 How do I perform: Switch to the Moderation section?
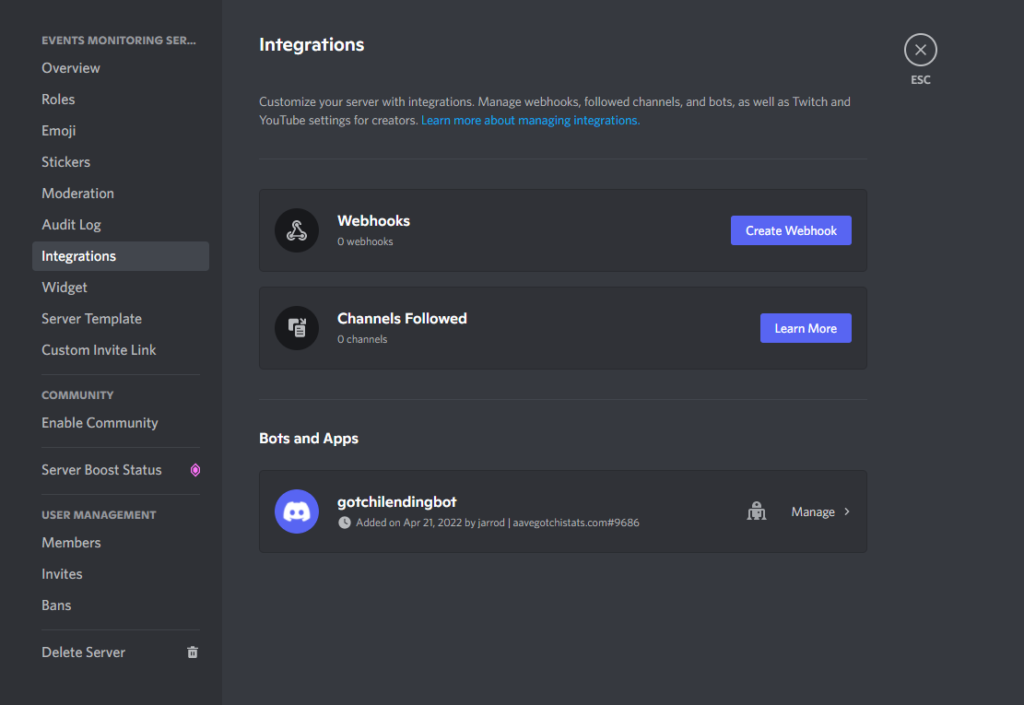[78, 193]
